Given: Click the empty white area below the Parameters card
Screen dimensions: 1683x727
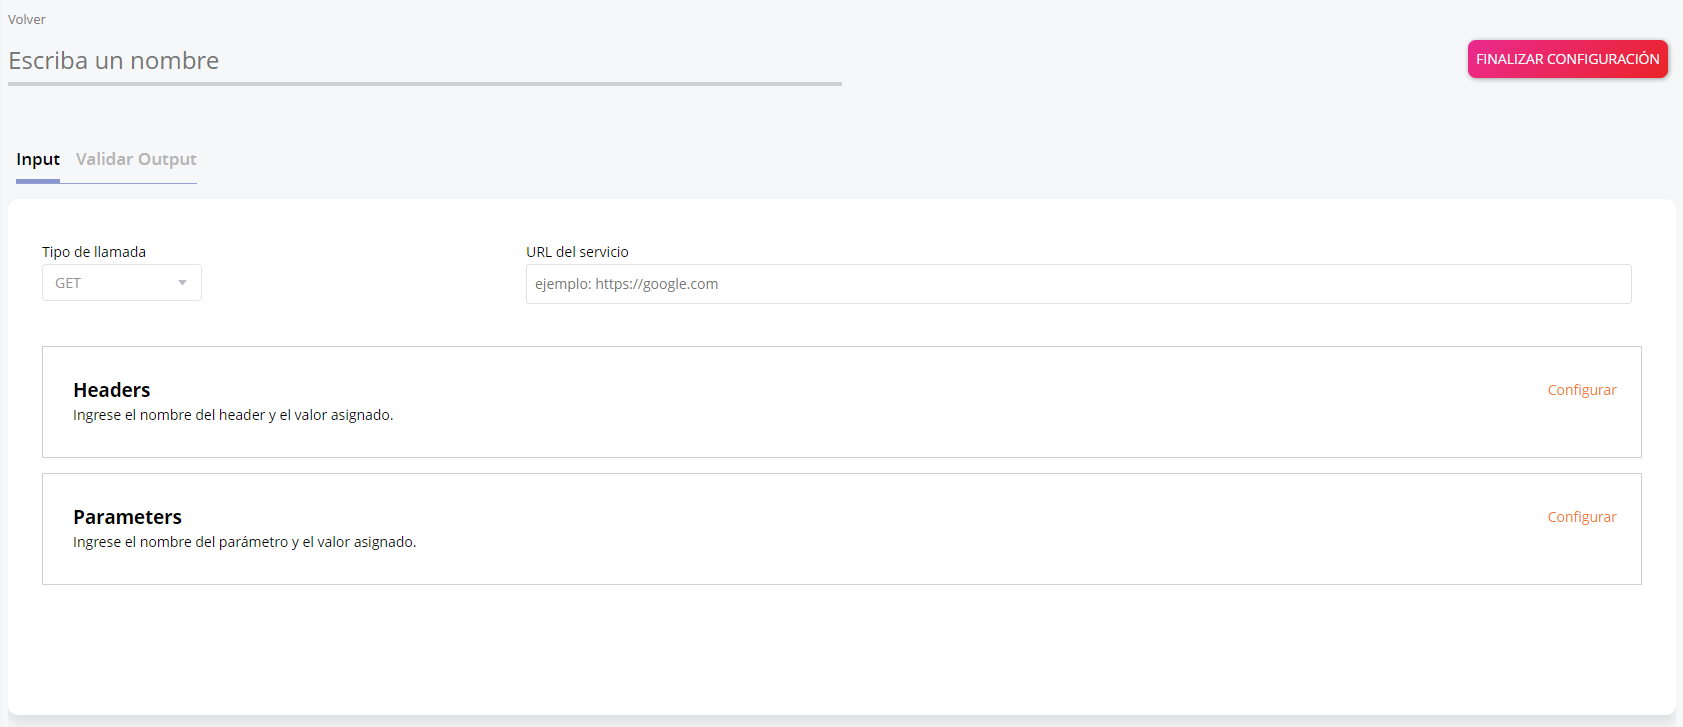Looking at the screenshot, I should point(840,650).
